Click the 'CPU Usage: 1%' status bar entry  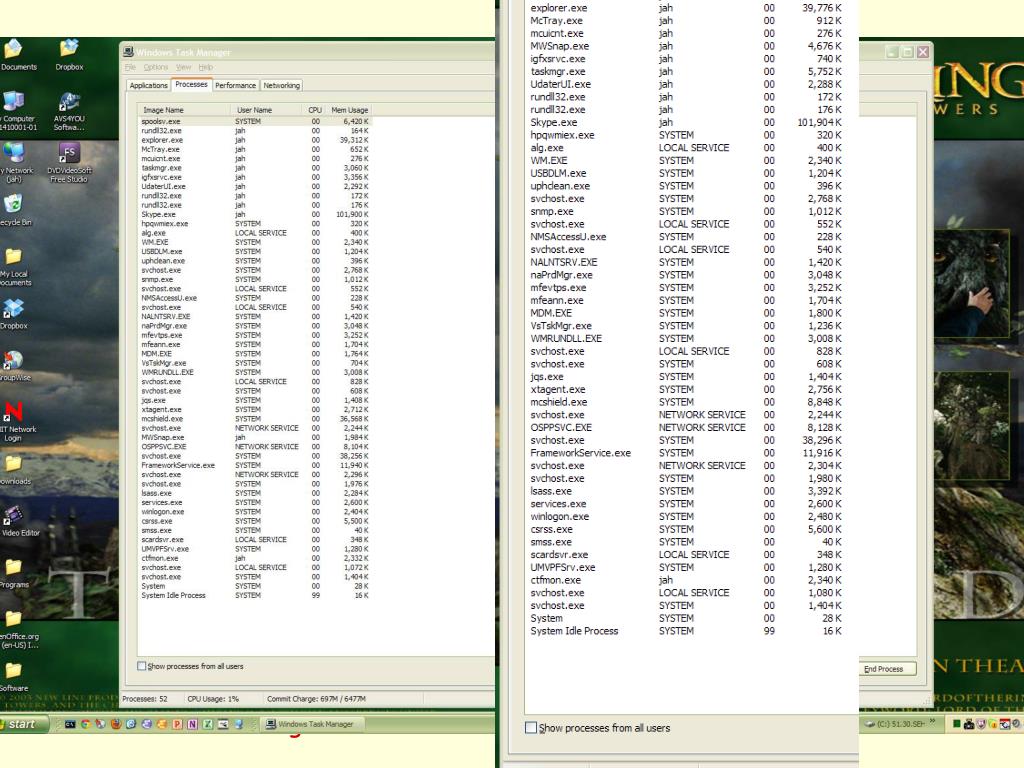(213, 699)
